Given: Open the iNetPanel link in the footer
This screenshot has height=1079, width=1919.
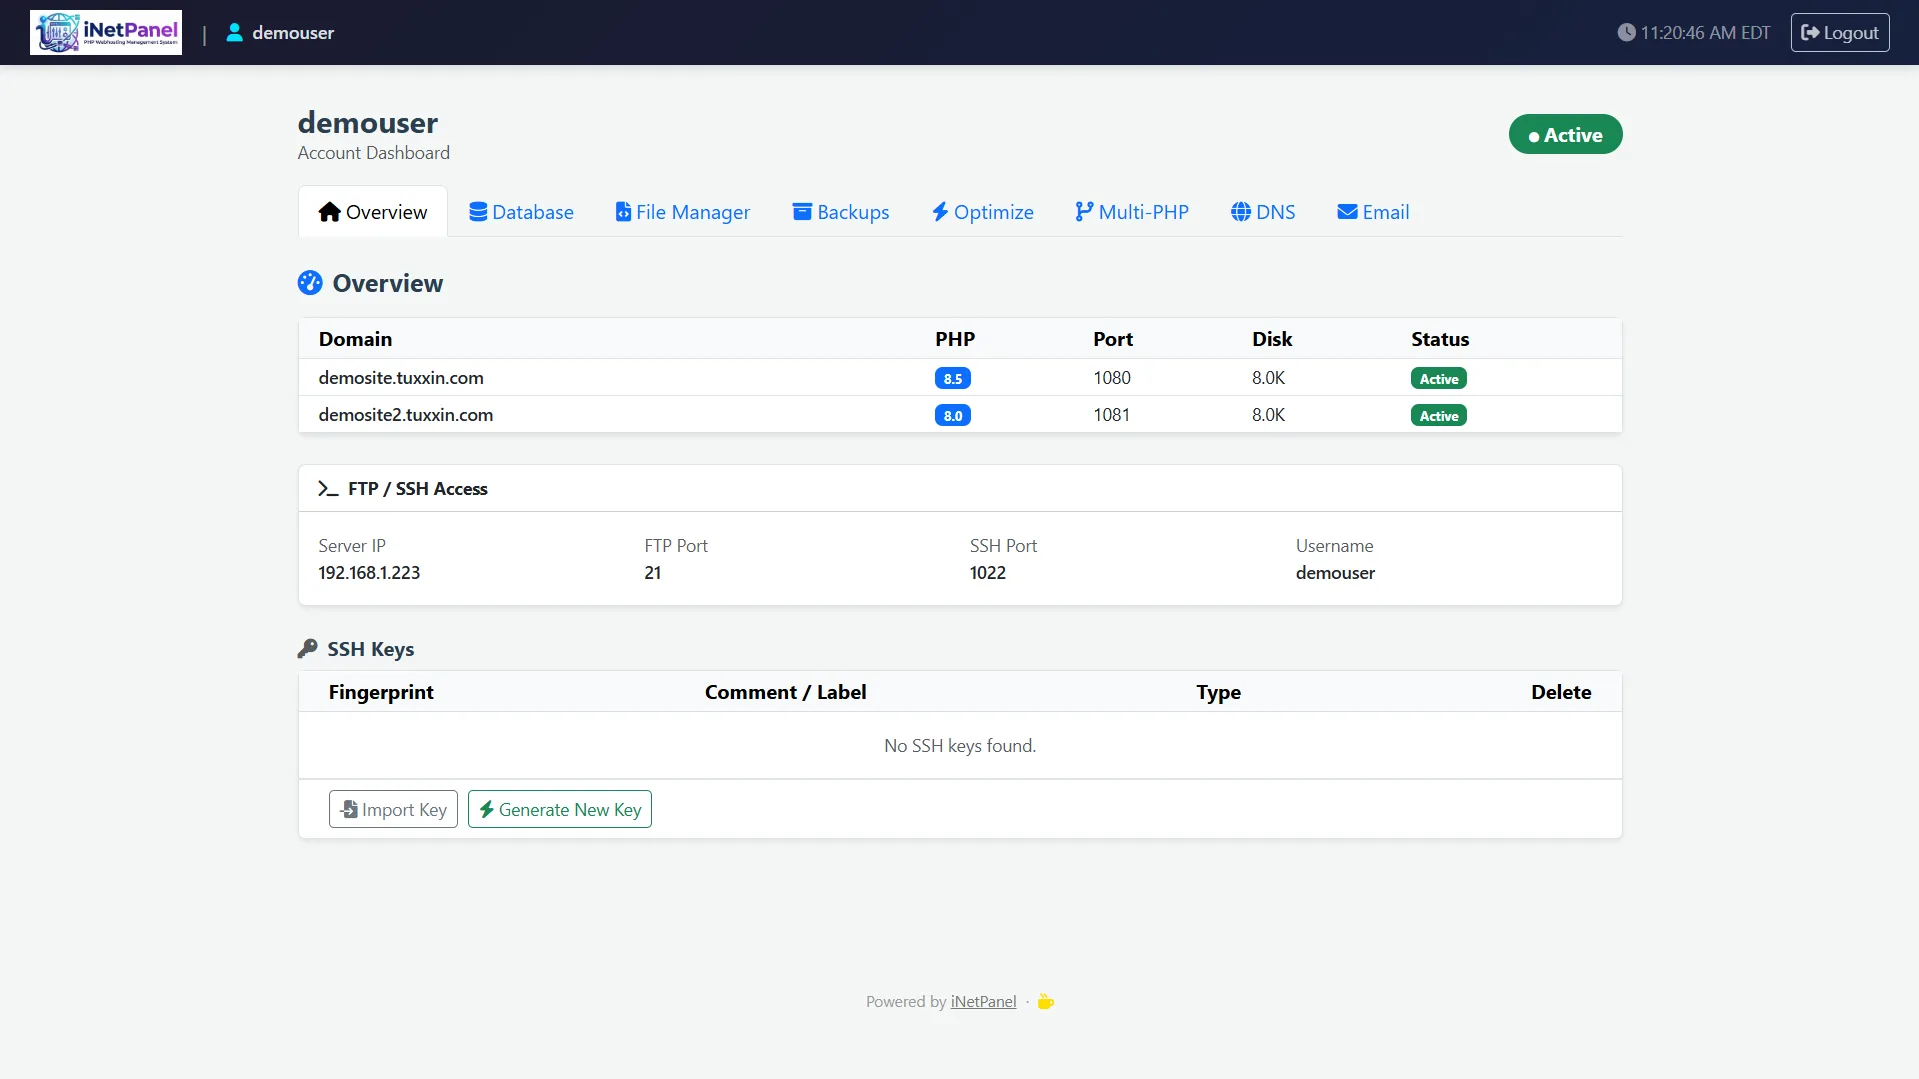Looking at the screenshot, I should click(x=982, y=1000).
